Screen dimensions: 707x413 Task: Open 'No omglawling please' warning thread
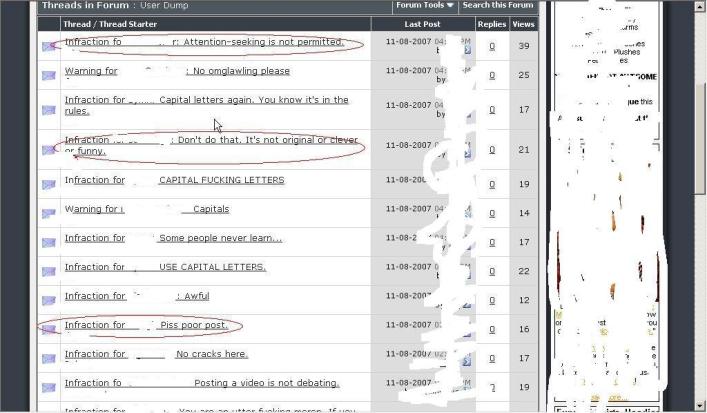click(x=241, y=71)
